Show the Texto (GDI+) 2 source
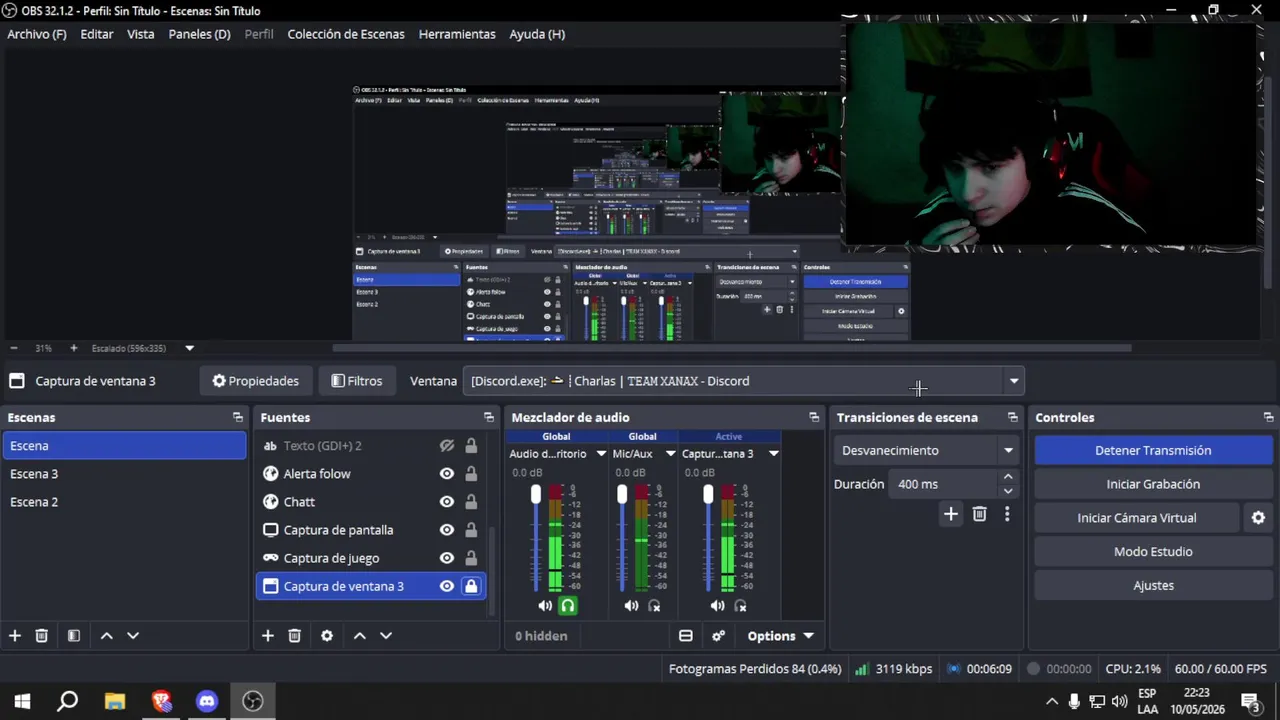 (447, 446)
